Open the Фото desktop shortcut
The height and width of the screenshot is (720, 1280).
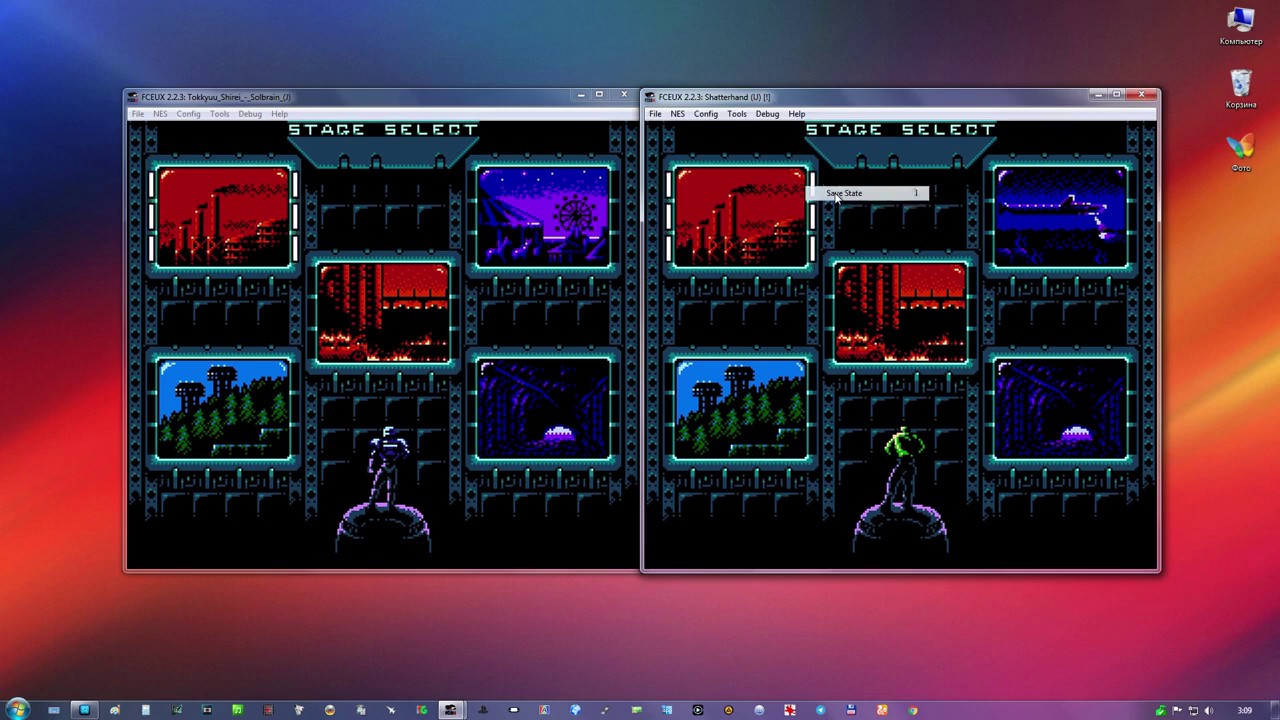pos(1240,153)
